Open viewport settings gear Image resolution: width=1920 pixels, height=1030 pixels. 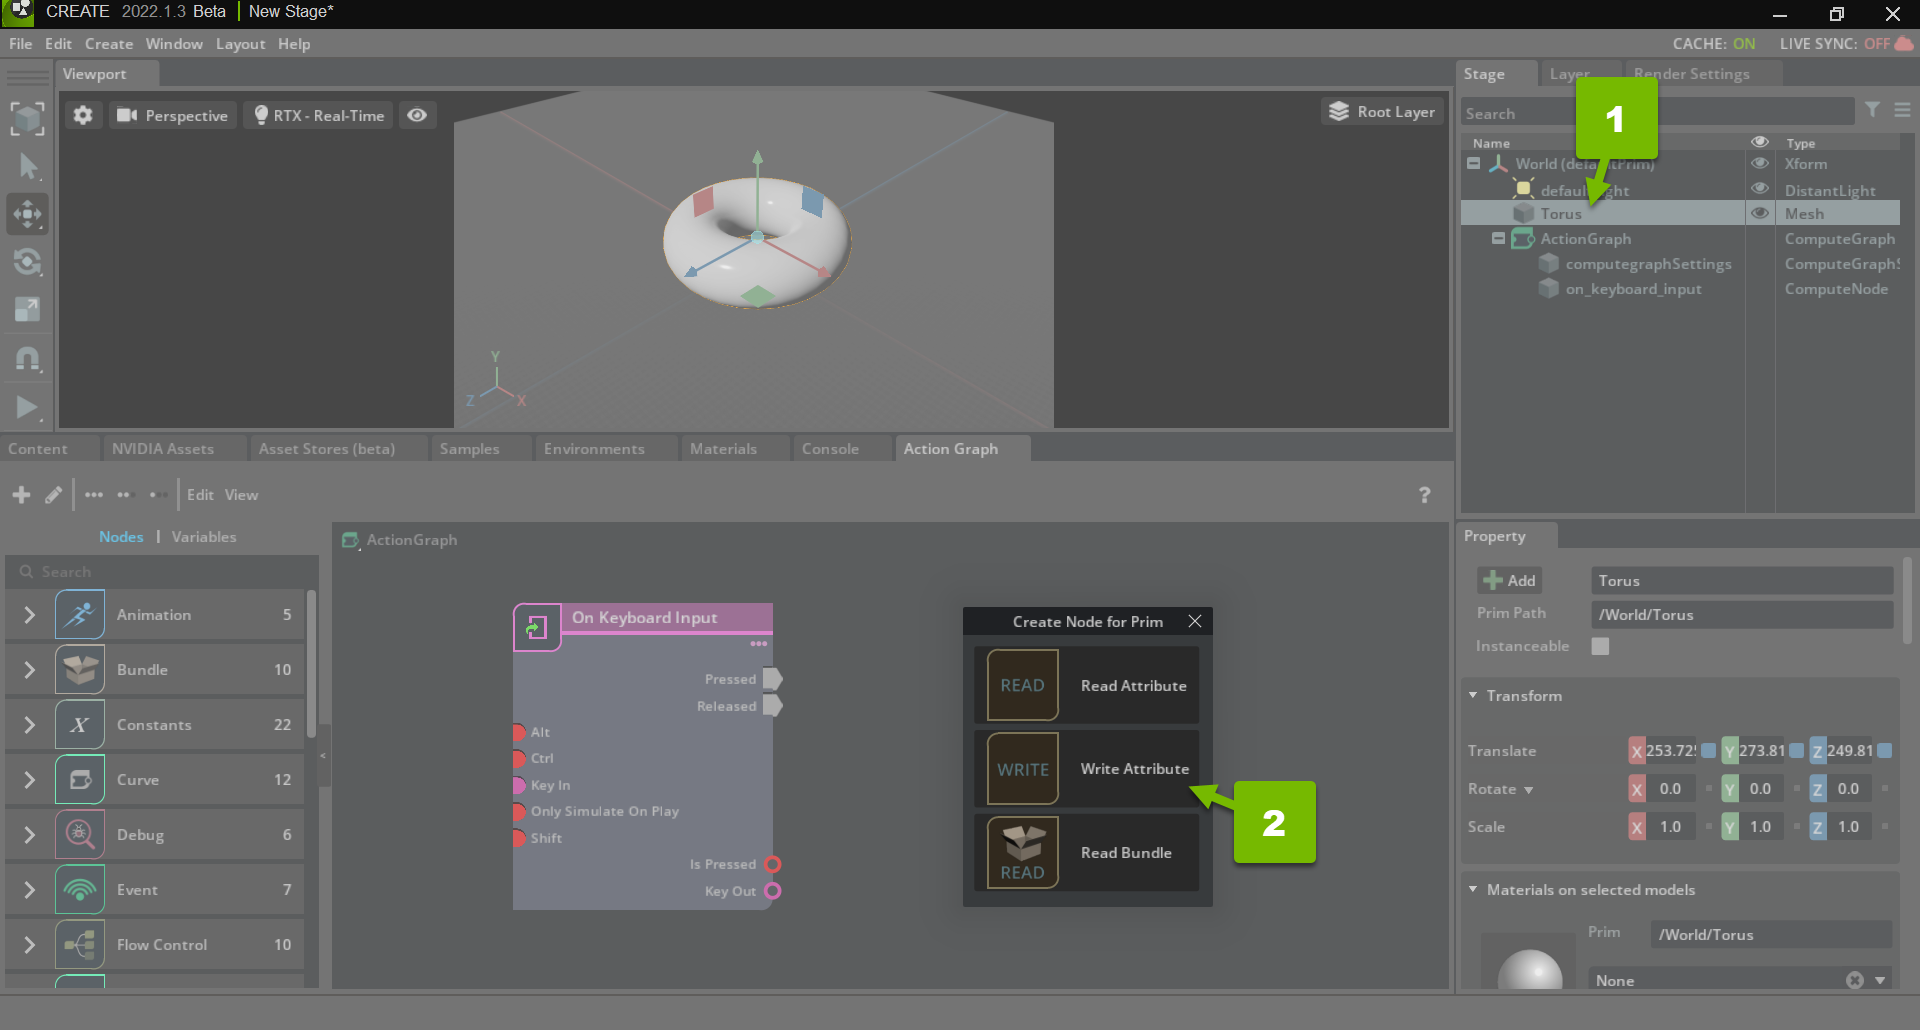(x=83, y=115)
